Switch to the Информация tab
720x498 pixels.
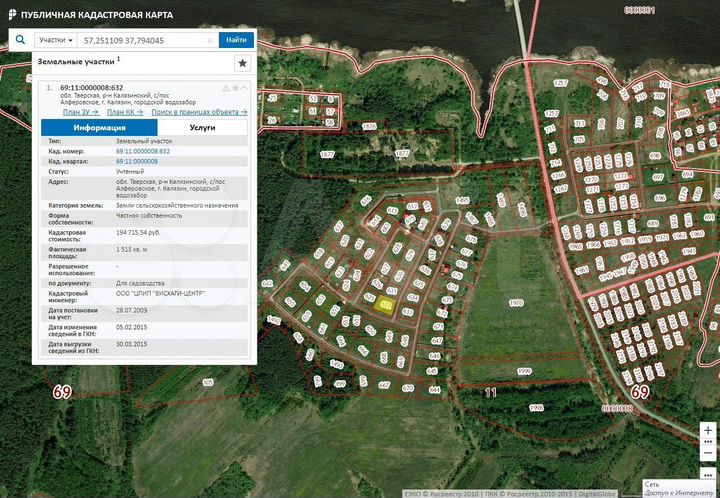click(x=99, y=128)
